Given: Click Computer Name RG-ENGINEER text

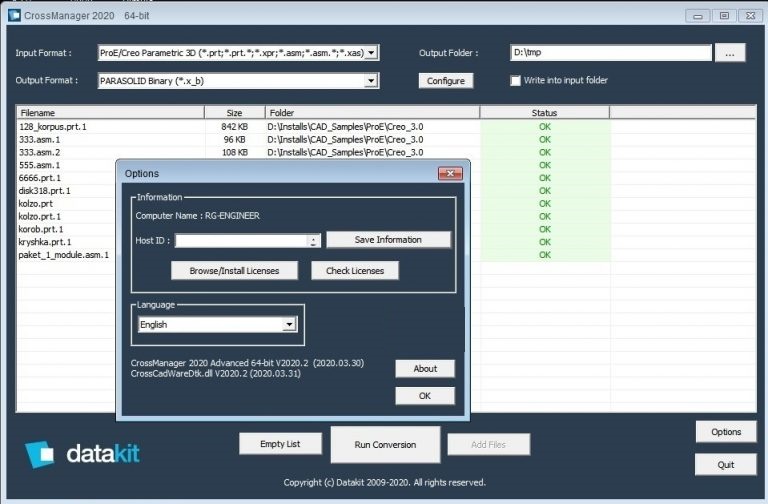Looking at the screenshot, I should point(197,216).
